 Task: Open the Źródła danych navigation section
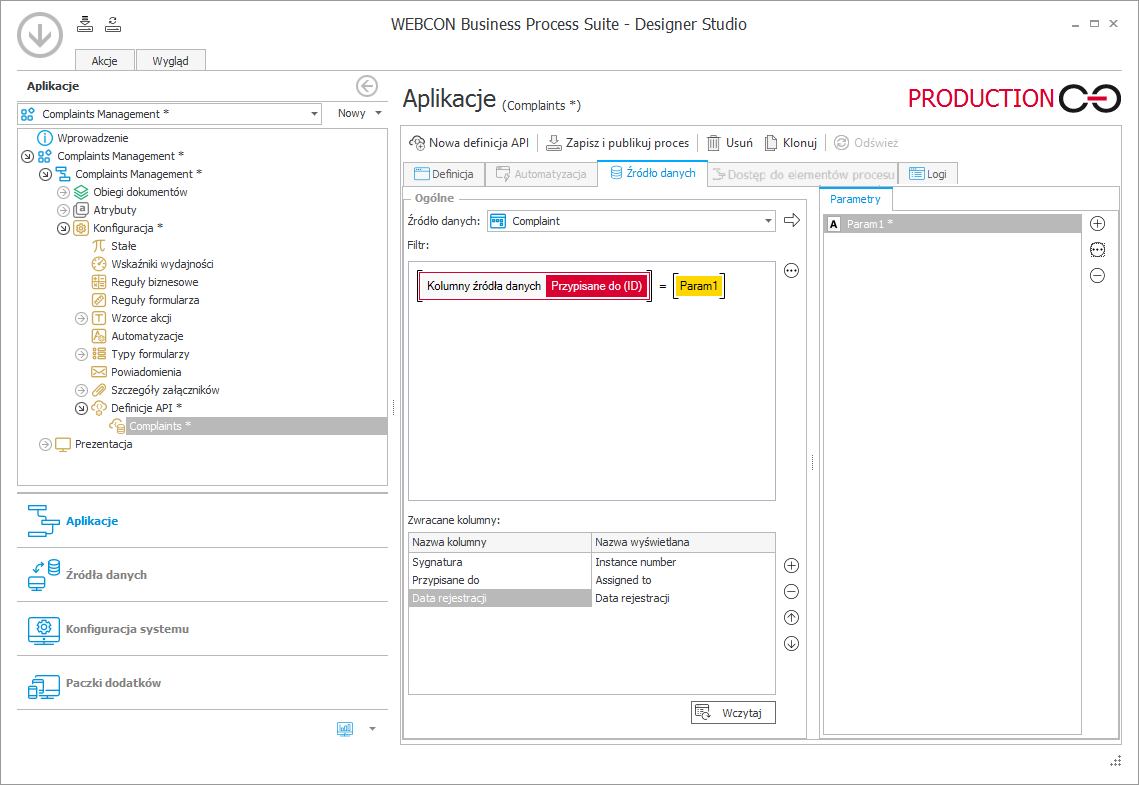(106, 575)
